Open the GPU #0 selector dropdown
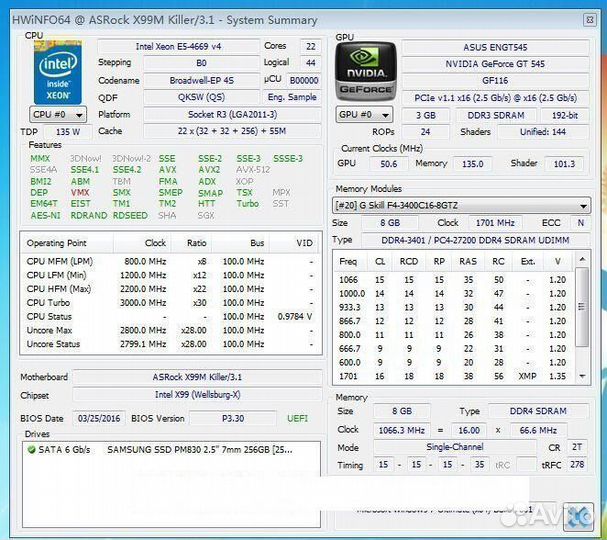This screenshot has height=540, width=607. click(x=364, y=115)
